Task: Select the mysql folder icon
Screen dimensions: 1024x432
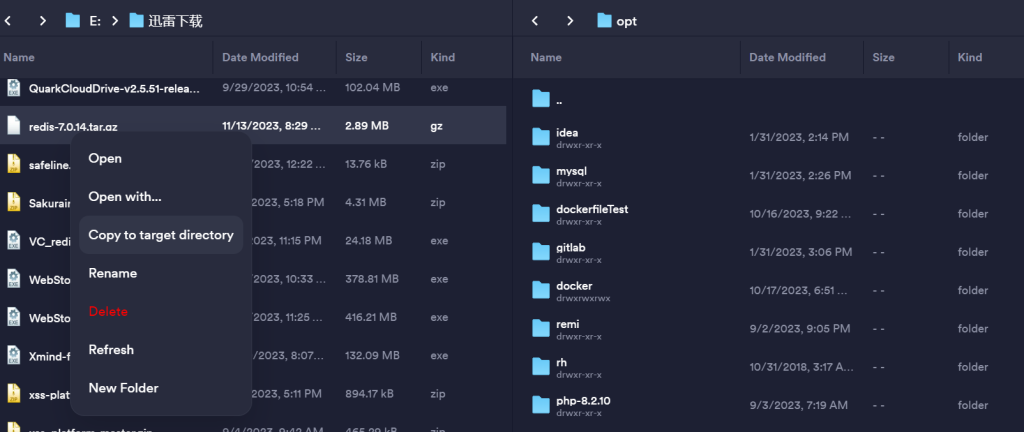Action: (x=541, y=176)
